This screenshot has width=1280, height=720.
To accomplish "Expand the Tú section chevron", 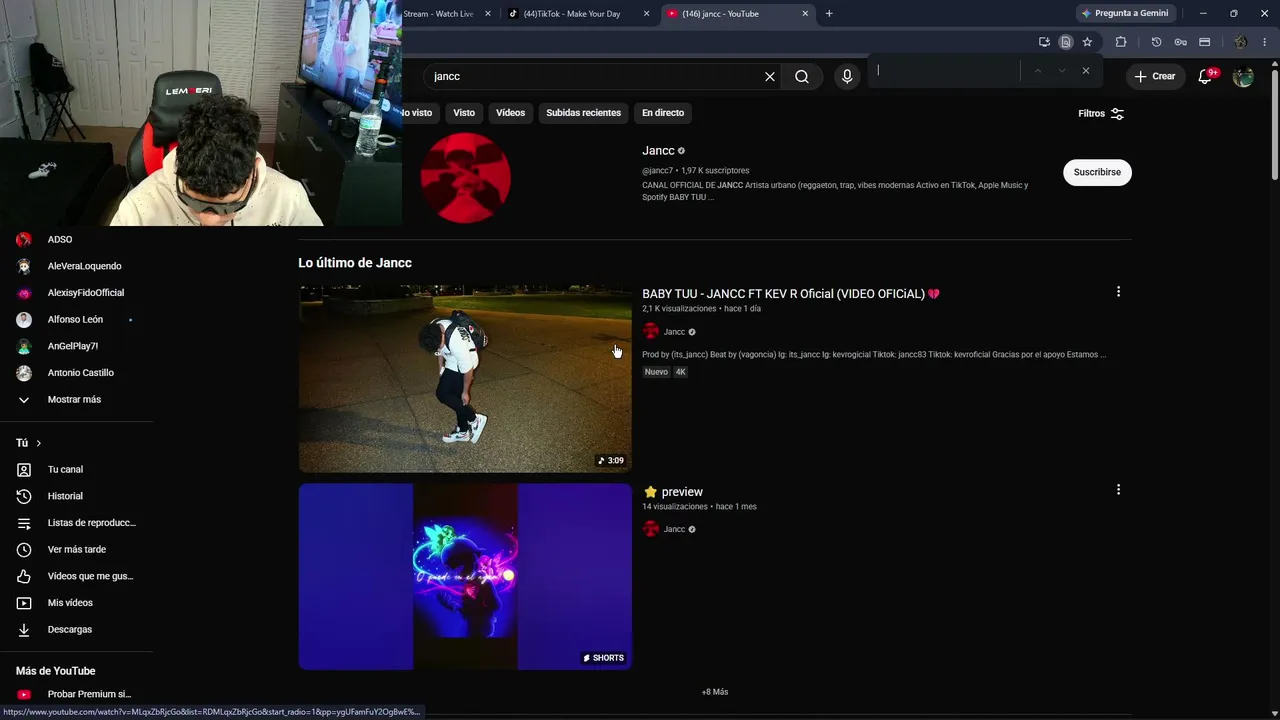I will click(39, 443).
